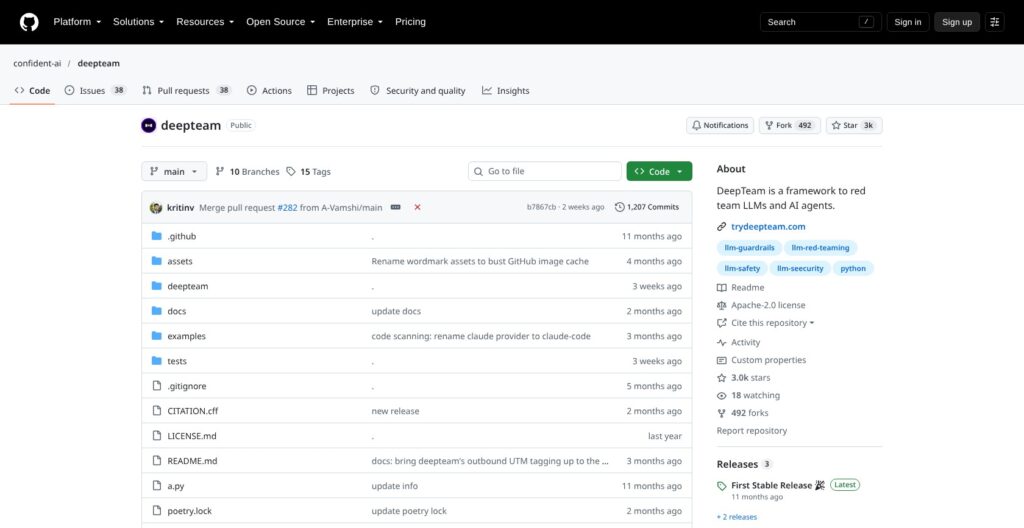Image resolution: width=1024 pixels, height=528 pixels.
Task: Open the Pricing menu item
Action: (x=410, y=22)
